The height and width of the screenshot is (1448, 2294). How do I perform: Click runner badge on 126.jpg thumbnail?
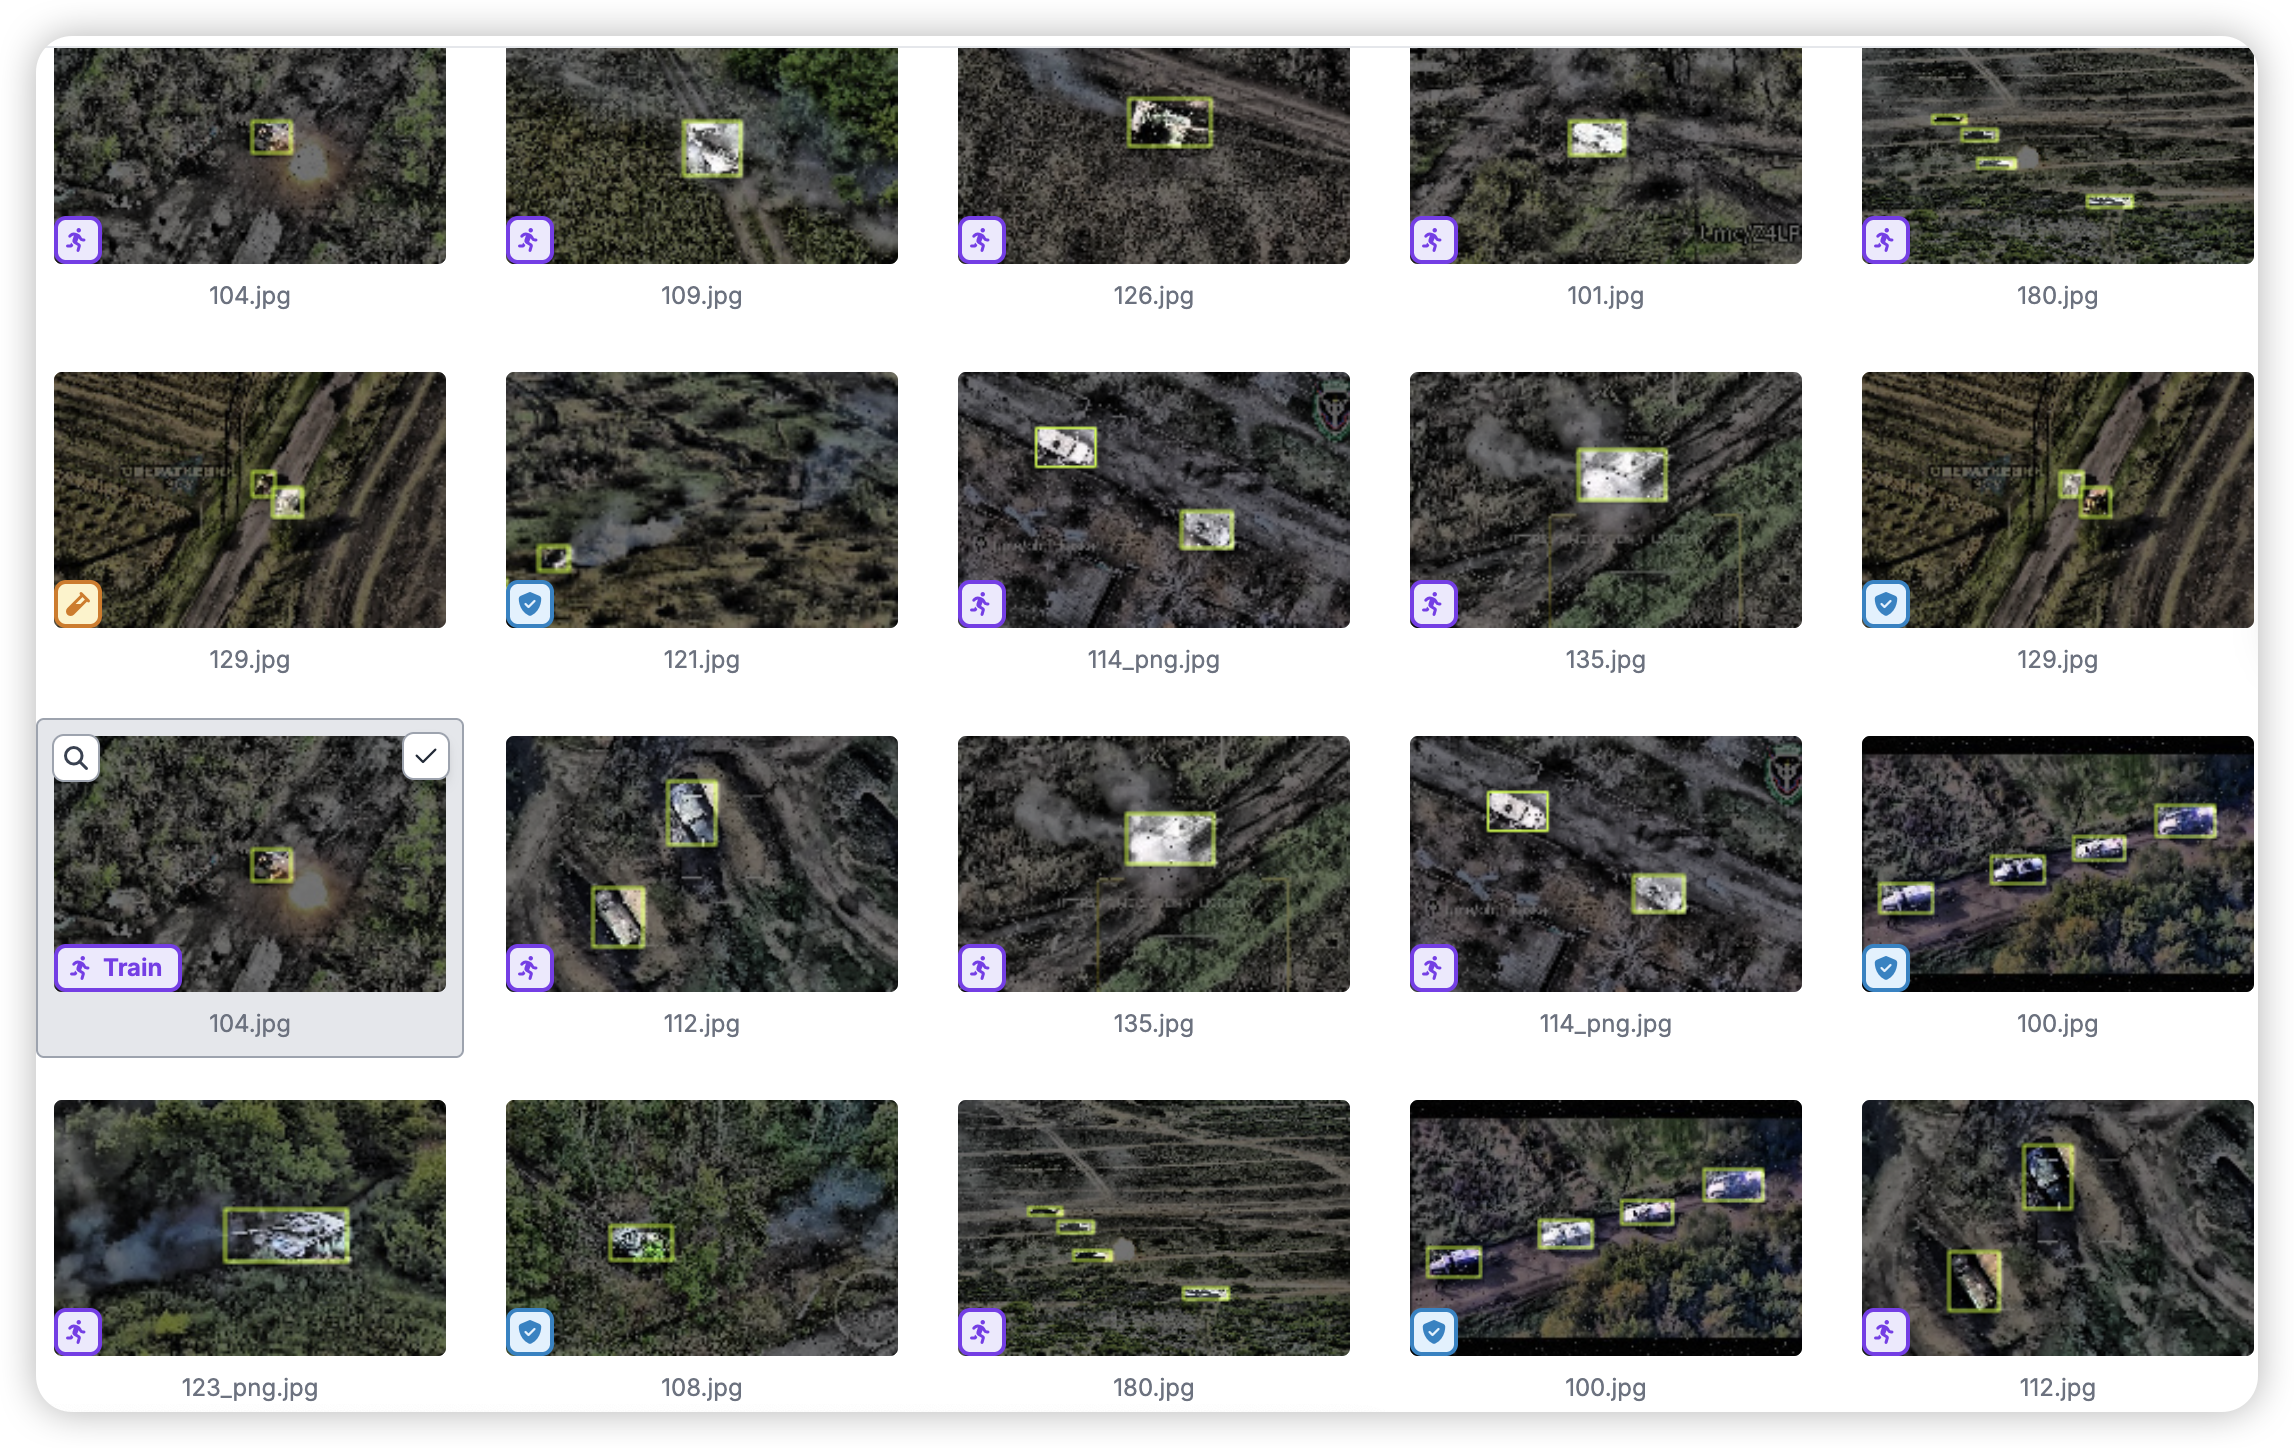point(982,240)
